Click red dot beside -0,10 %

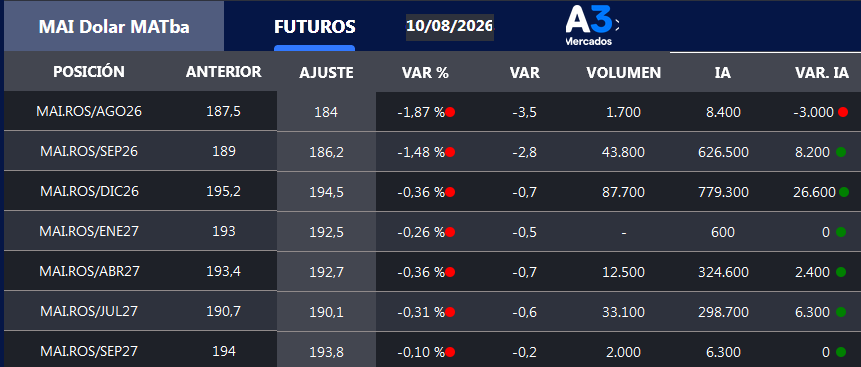450,352
